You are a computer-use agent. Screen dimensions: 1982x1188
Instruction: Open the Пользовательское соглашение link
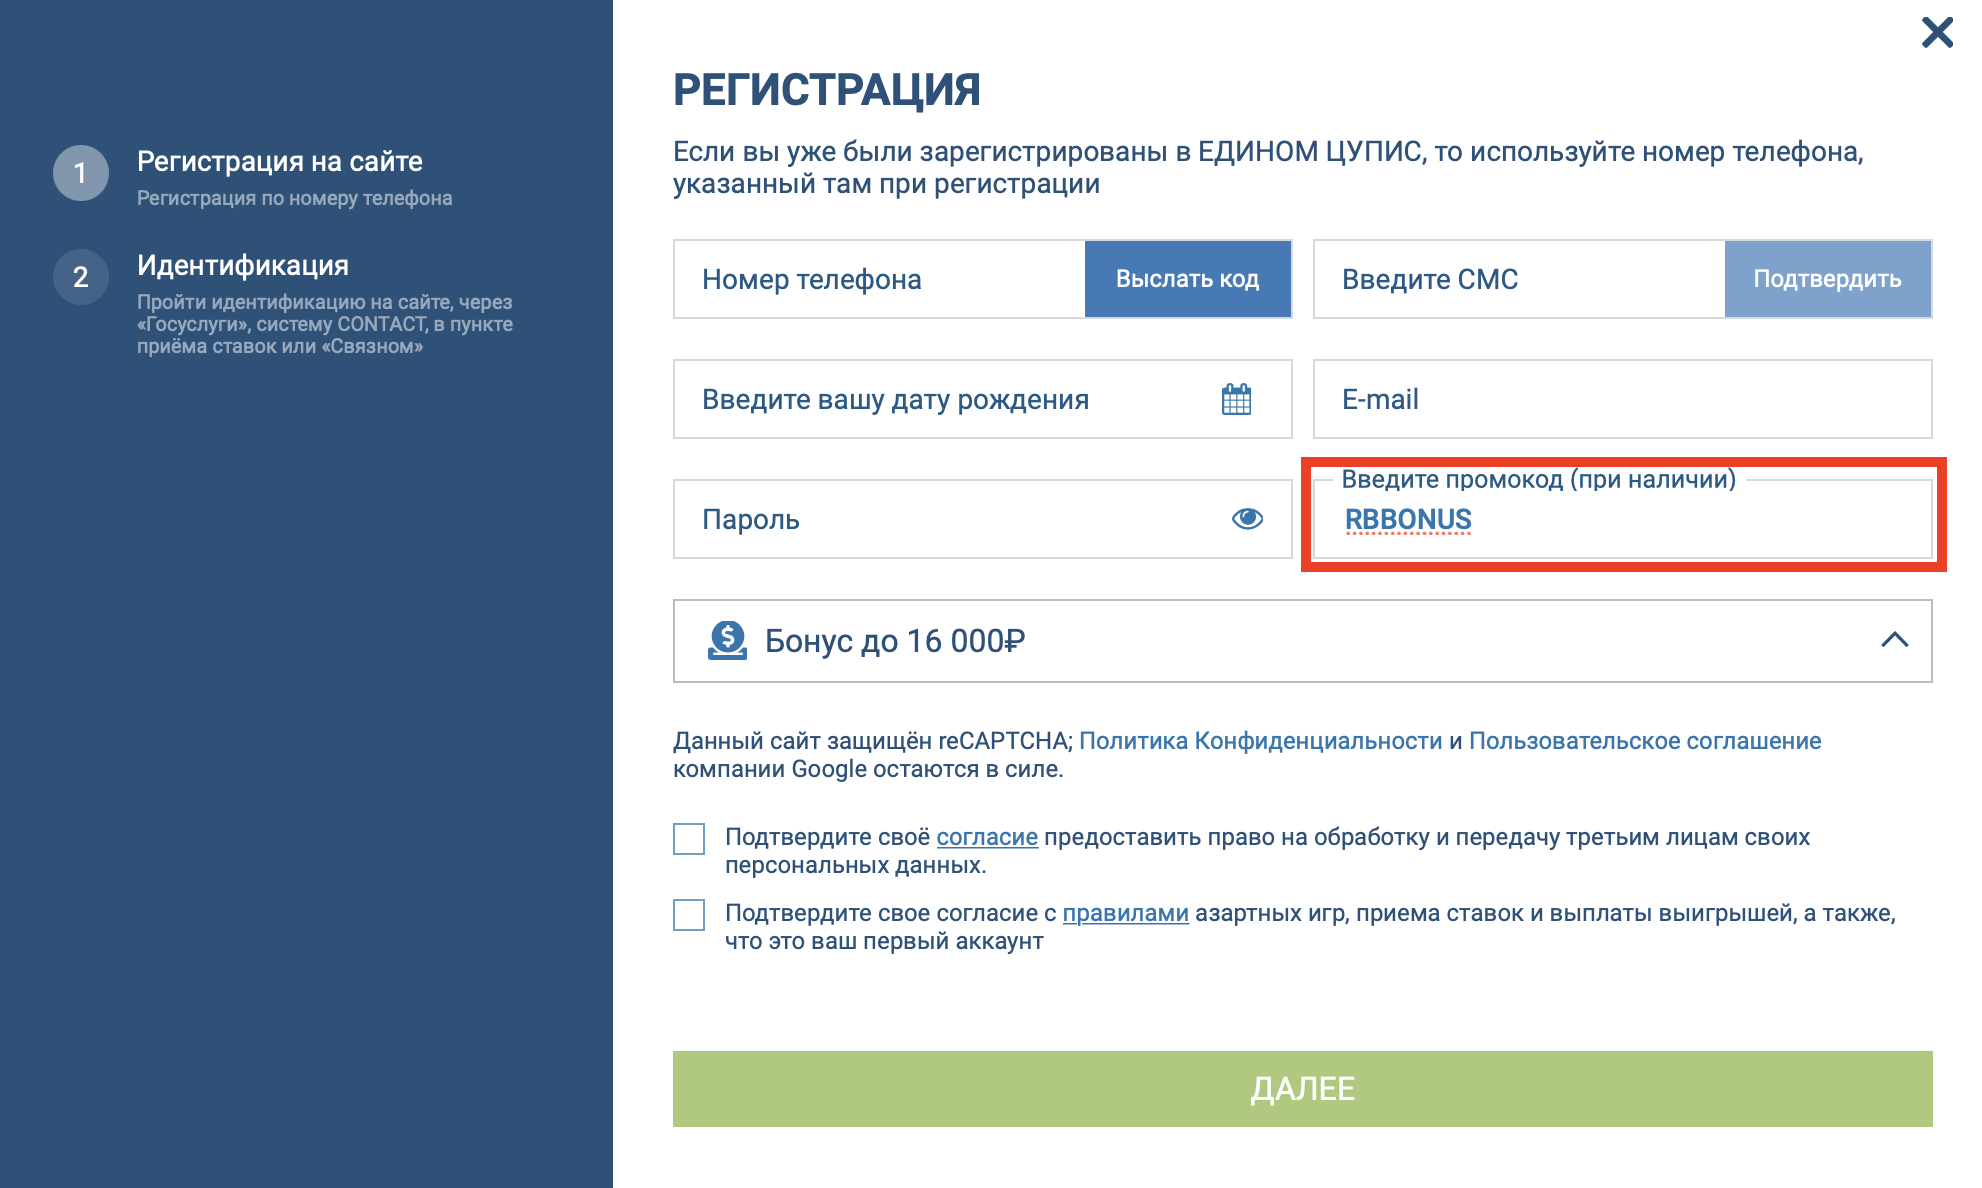pos(1645,741)
